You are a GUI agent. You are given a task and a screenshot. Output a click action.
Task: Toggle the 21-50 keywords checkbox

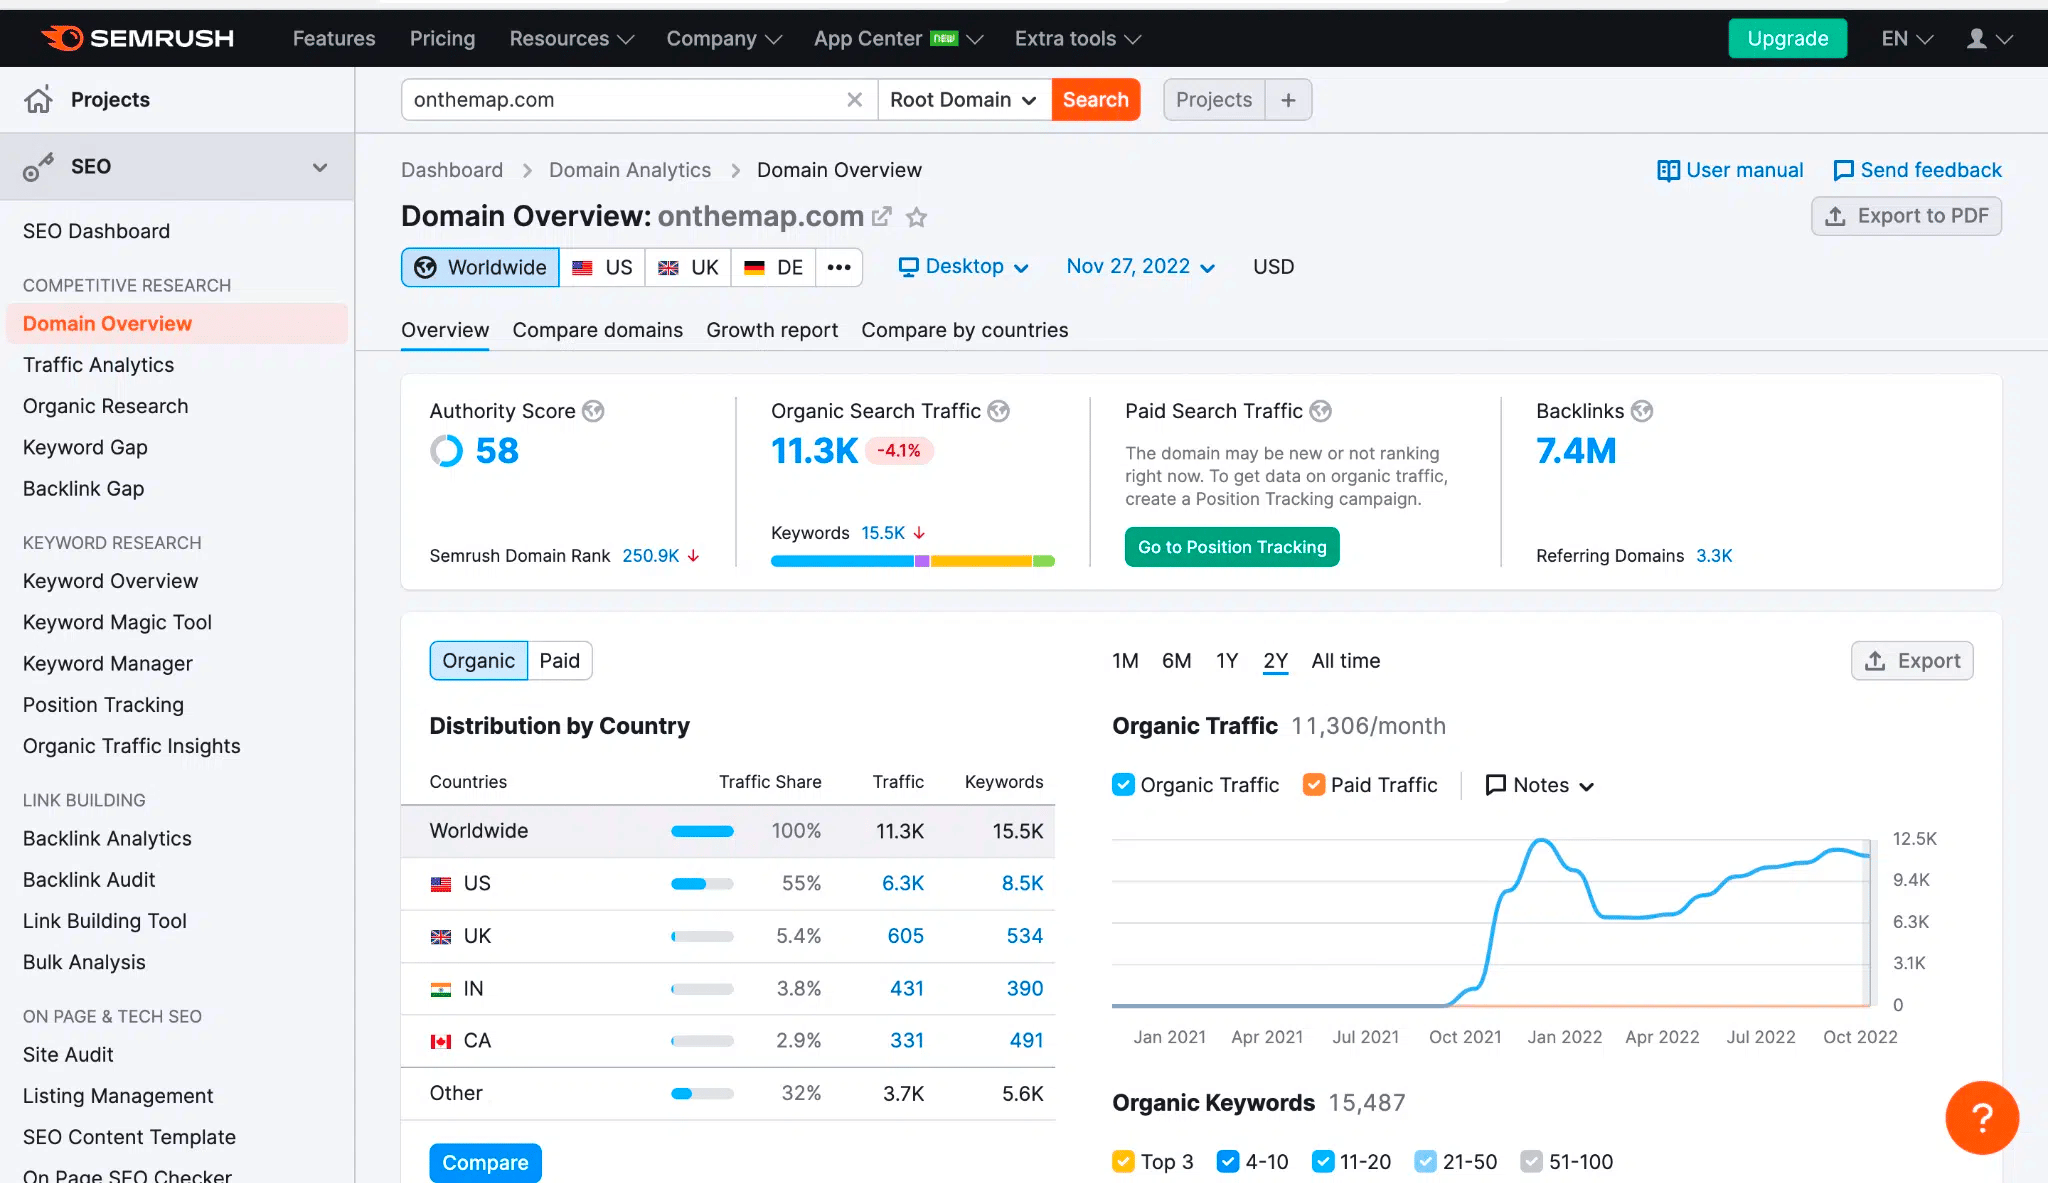coord(1426,1161)
